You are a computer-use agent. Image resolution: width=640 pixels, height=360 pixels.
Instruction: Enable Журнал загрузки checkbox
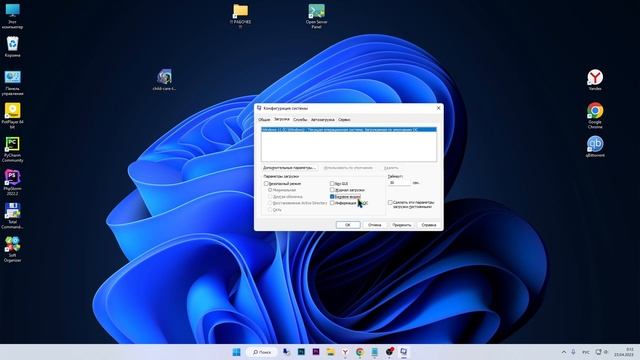click(332, 190)
